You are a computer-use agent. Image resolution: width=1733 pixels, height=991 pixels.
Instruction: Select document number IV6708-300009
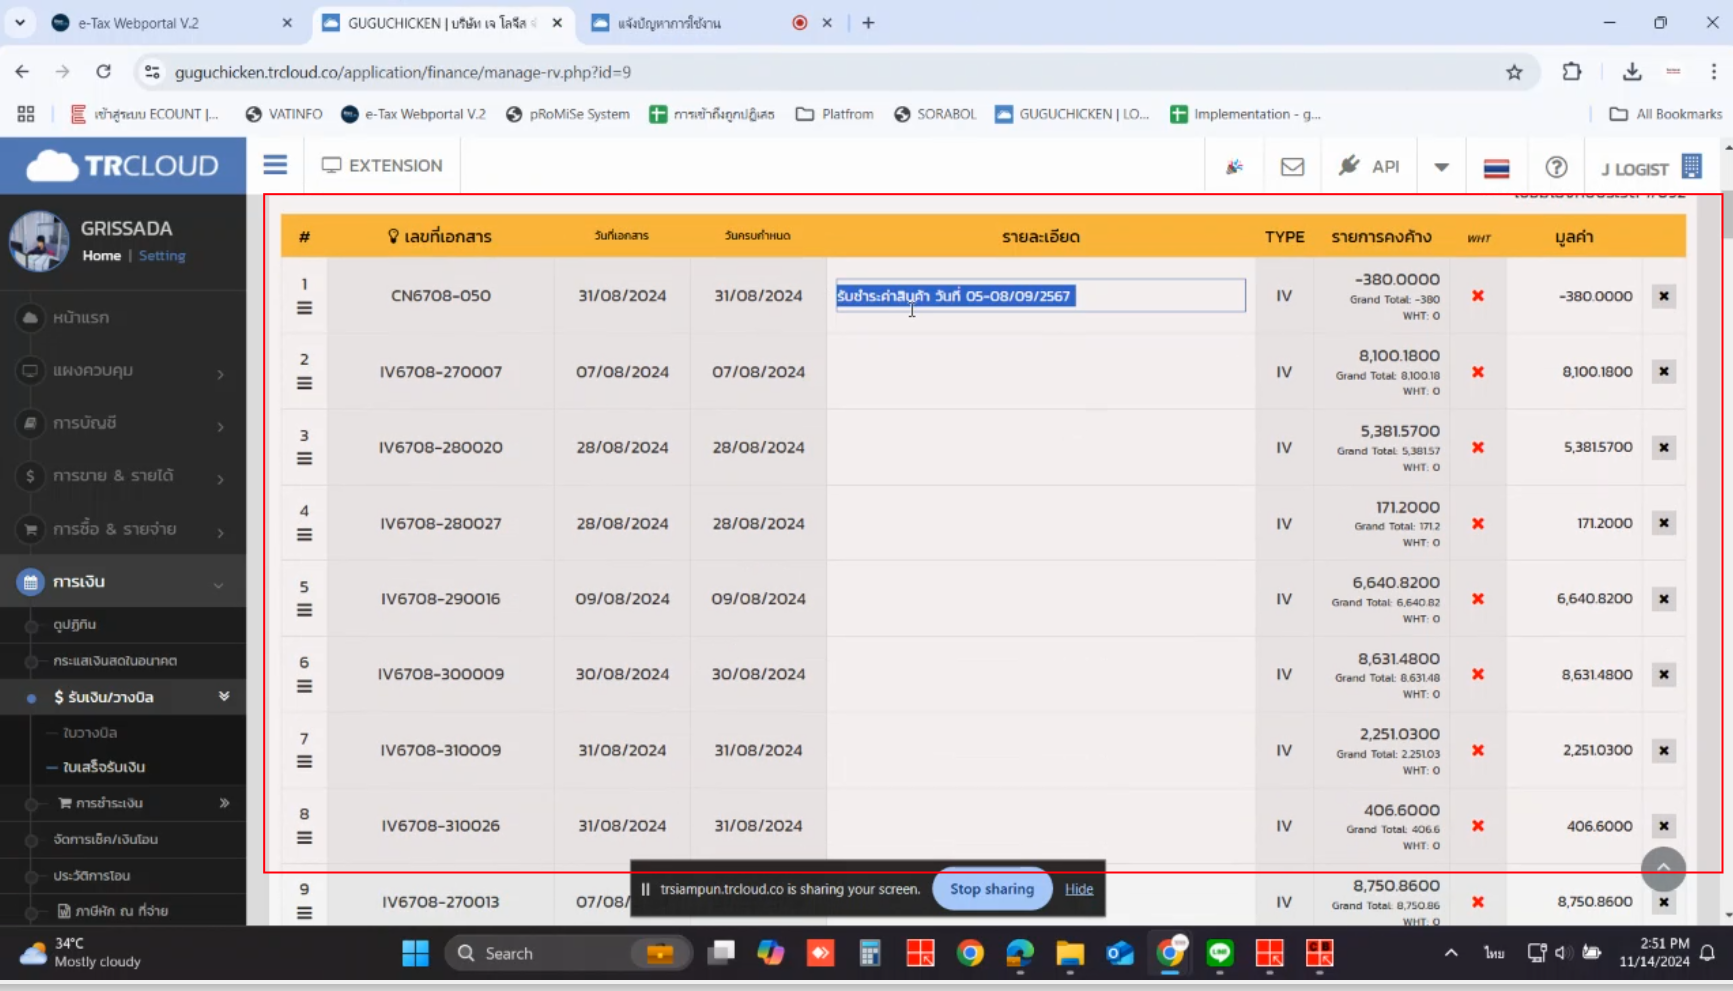(x=440, y=674)
